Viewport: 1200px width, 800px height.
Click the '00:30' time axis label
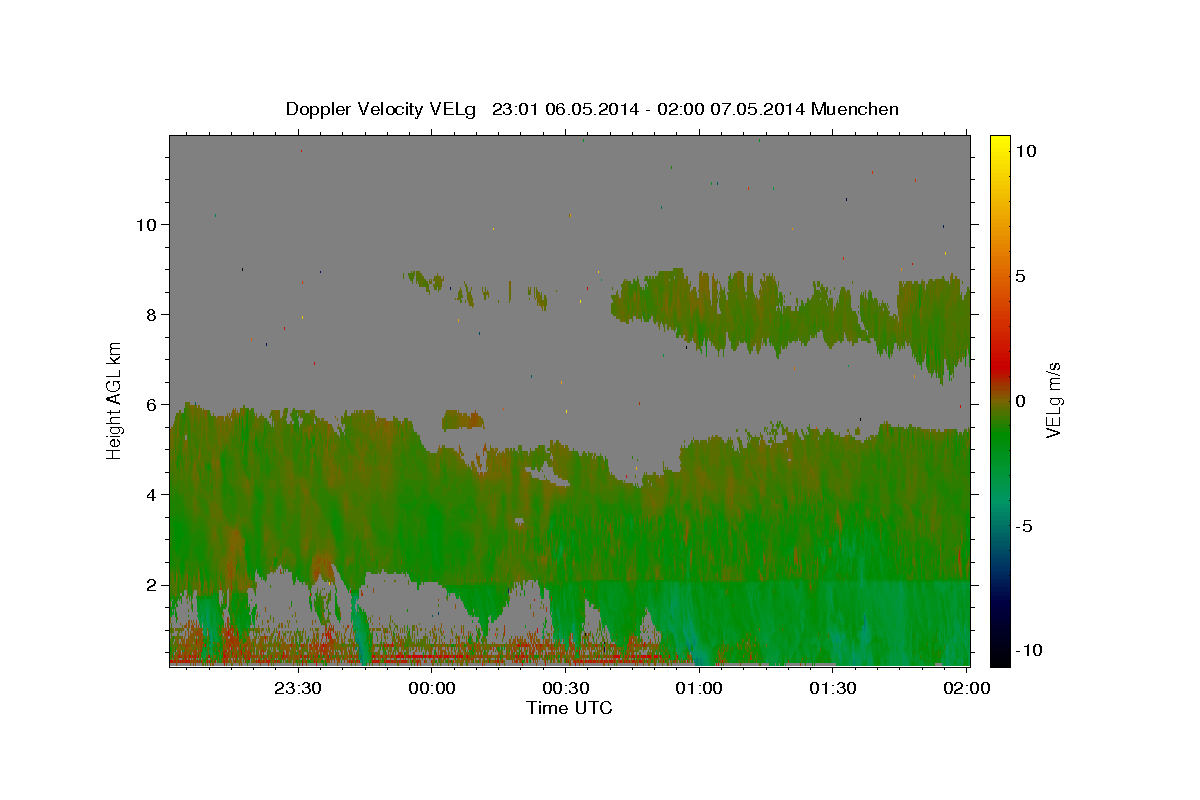[566, 688]
